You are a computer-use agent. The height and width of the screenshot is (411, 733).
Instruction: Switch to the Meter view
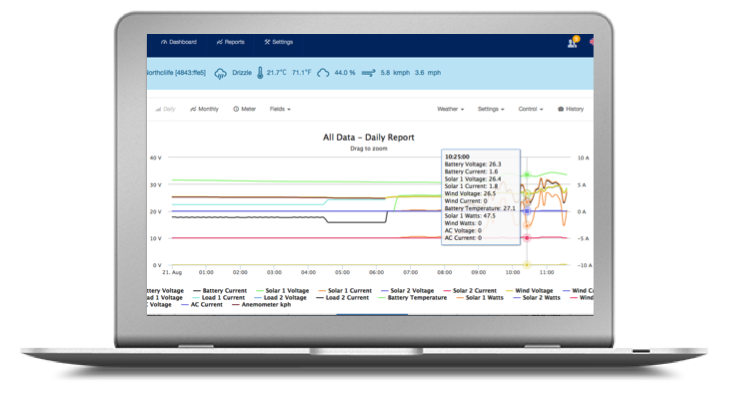pyautogui.click(x=245, y=108)
